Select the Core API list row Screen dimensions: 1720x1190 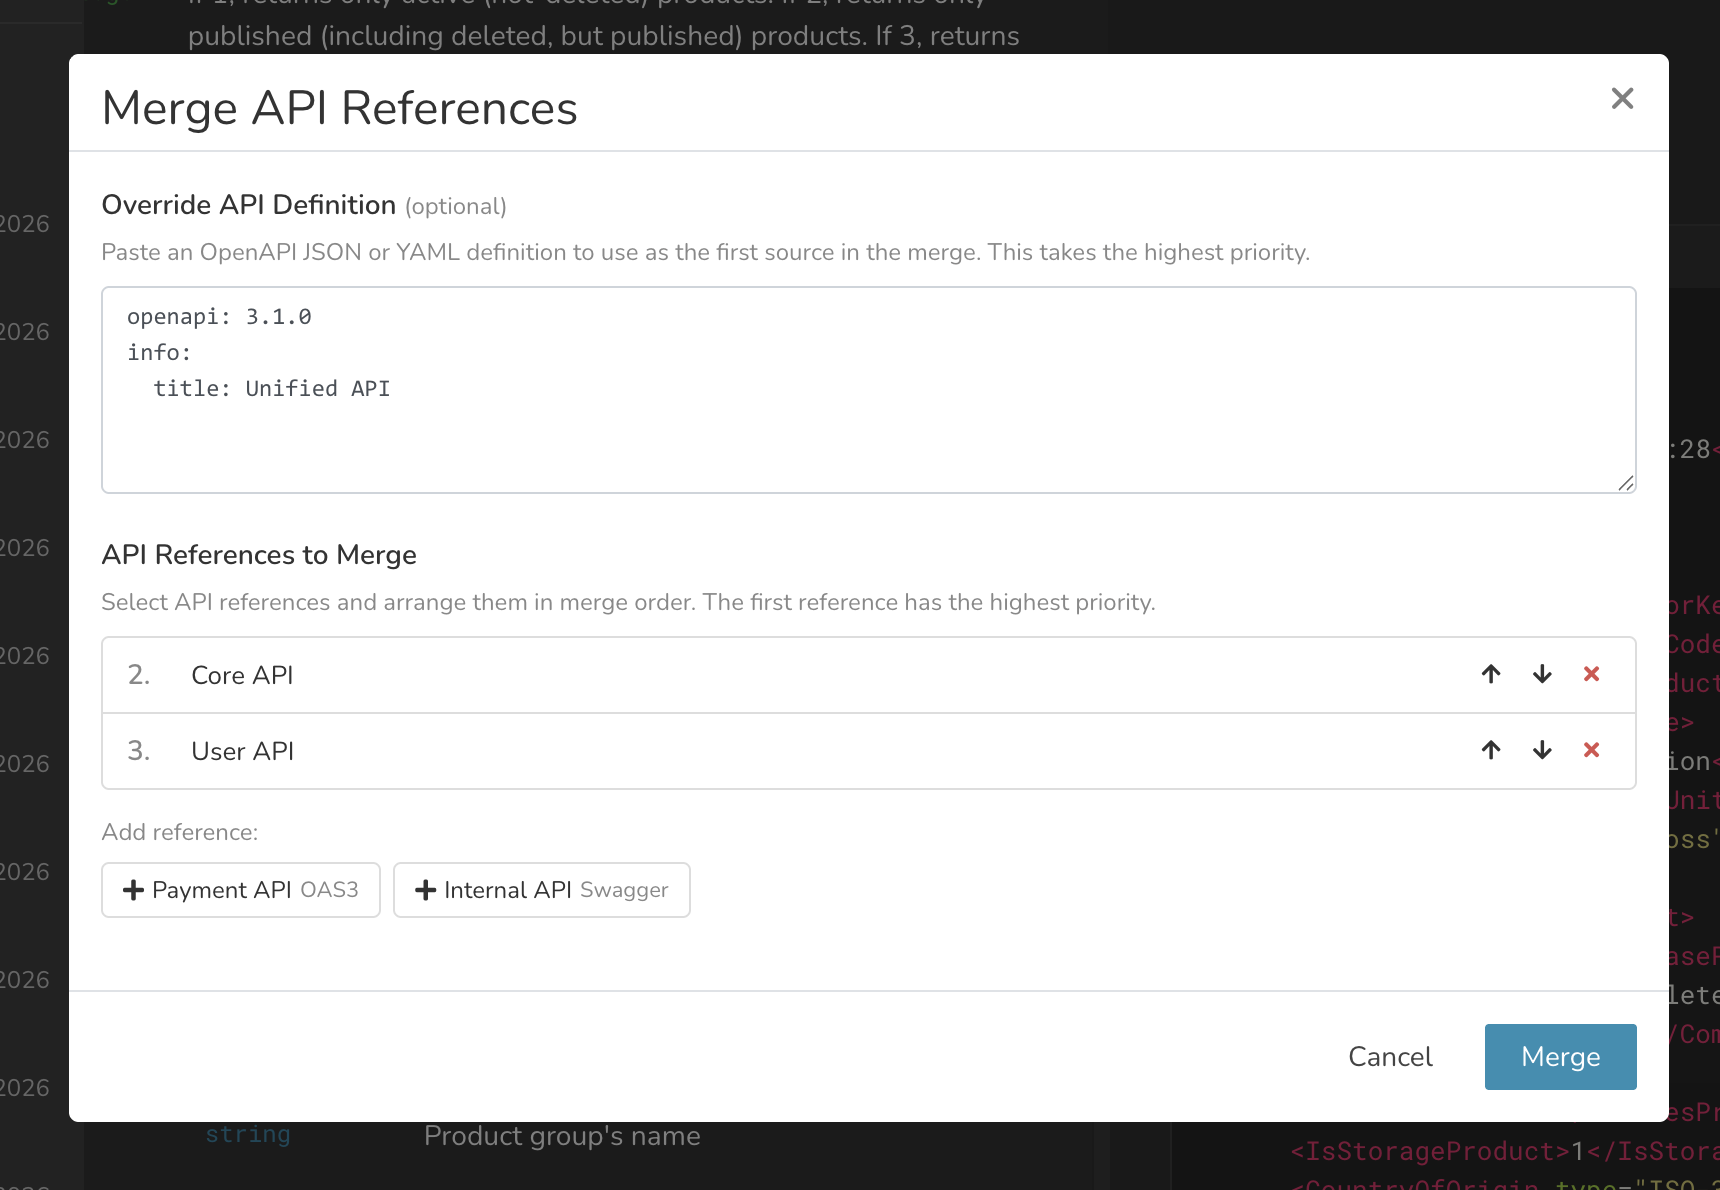(700, 675)
